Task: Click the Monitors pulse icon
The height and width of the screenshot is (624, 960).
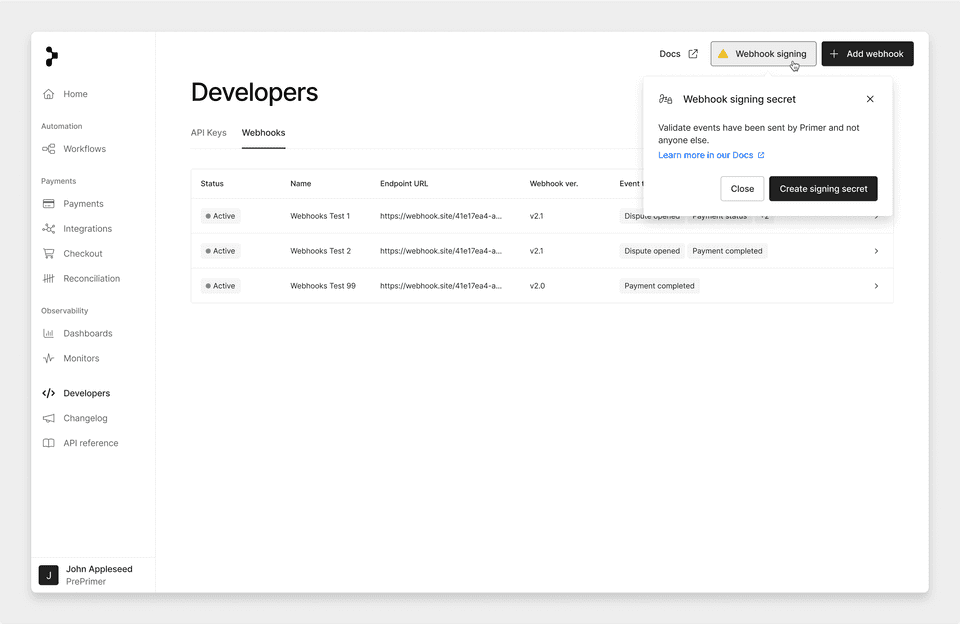Action: pos(48,358)
